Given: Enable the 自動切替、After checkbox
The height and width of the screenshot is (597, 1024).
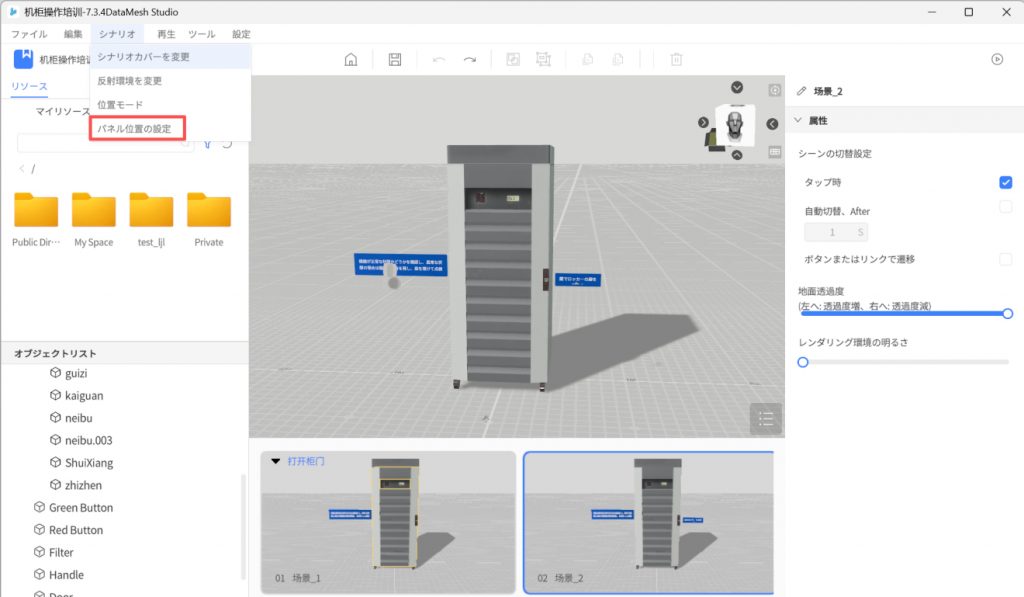Looking at the screenshot, I should coord(1005,207).
